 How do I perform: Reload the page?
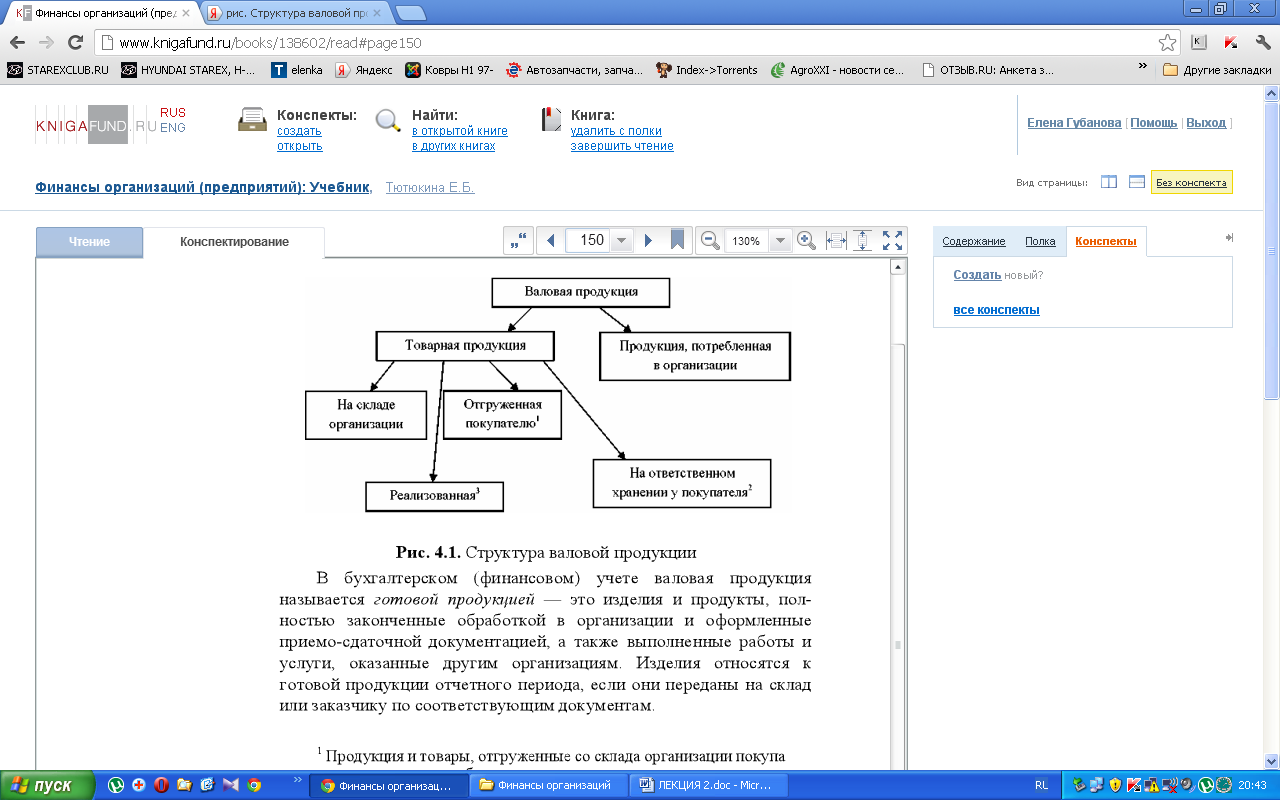click(x=75, y=43)
